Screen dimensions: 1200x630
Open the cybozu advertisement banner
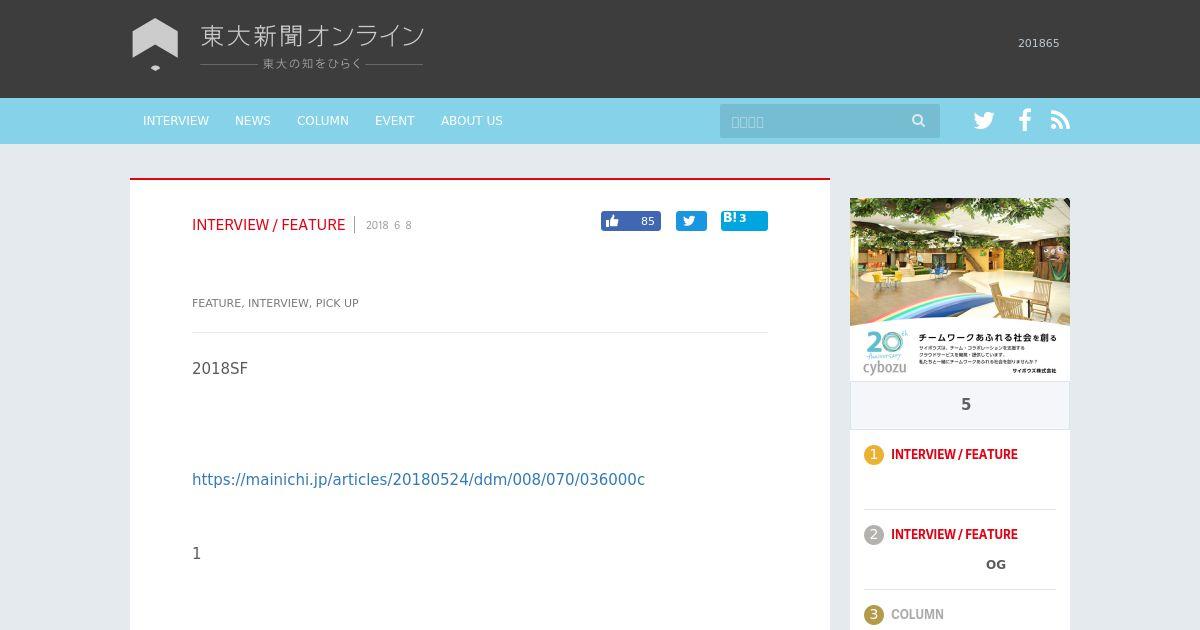coord(960,289)
